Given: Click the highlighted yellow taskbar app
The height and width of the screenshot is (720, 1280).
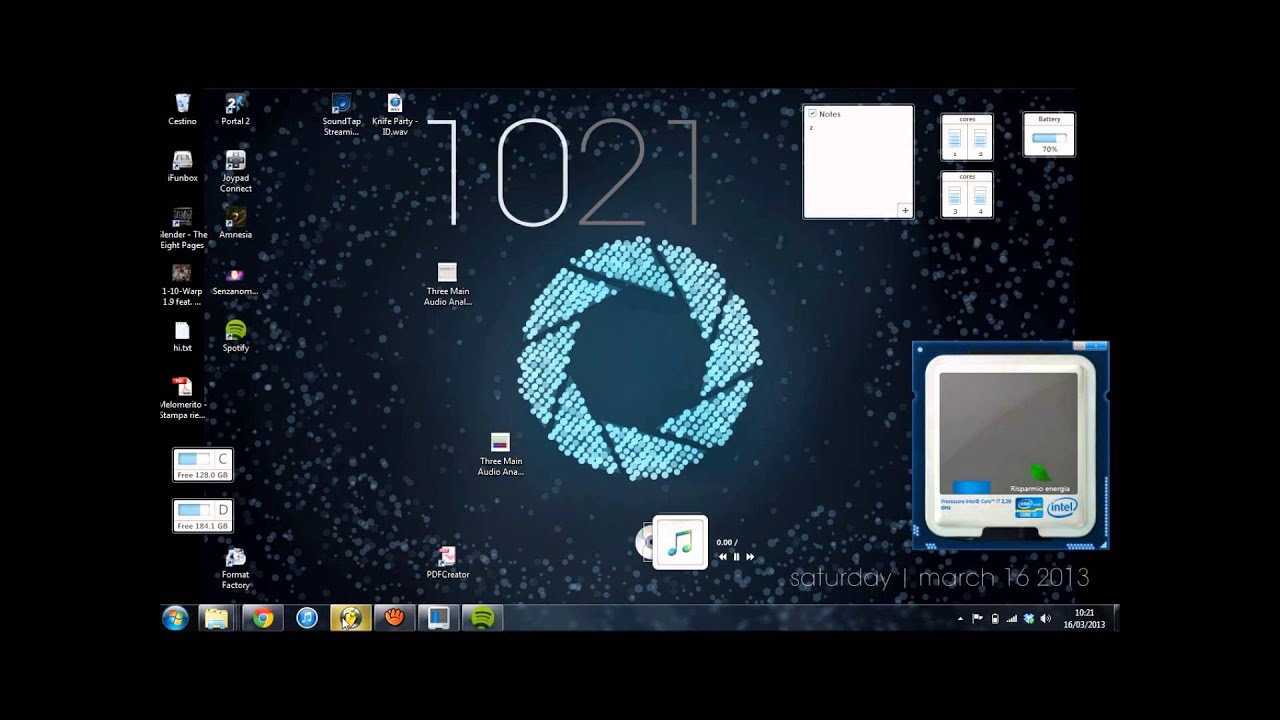Looking at the screenshot, I should click(x=351, y=619).
